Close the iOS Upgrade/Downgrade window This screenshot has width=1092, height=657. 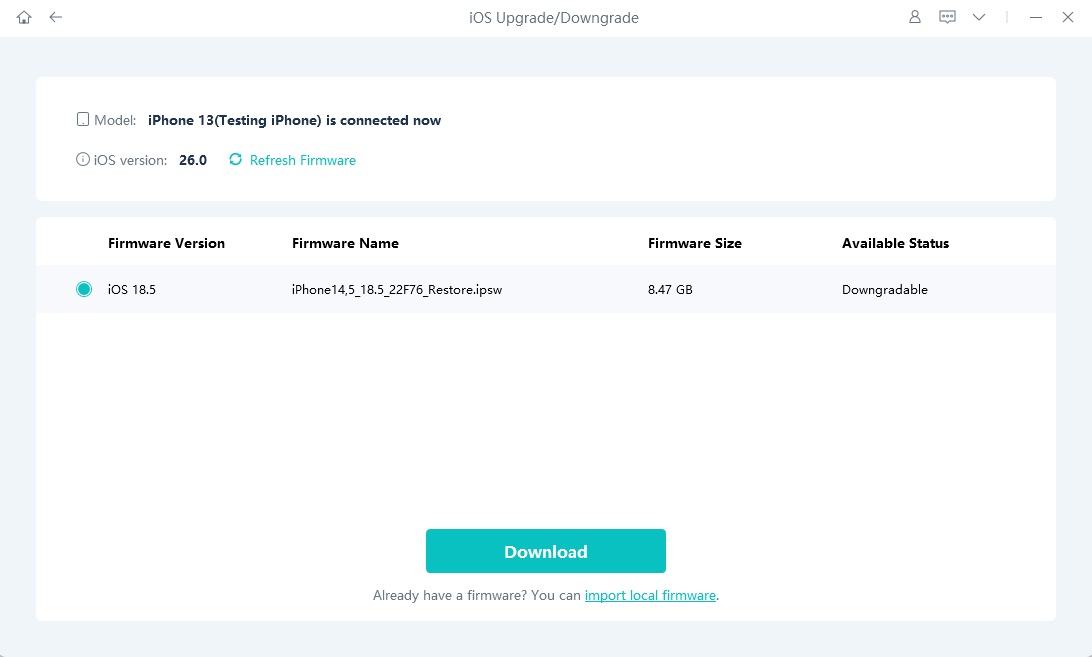tap(1068, 17)
